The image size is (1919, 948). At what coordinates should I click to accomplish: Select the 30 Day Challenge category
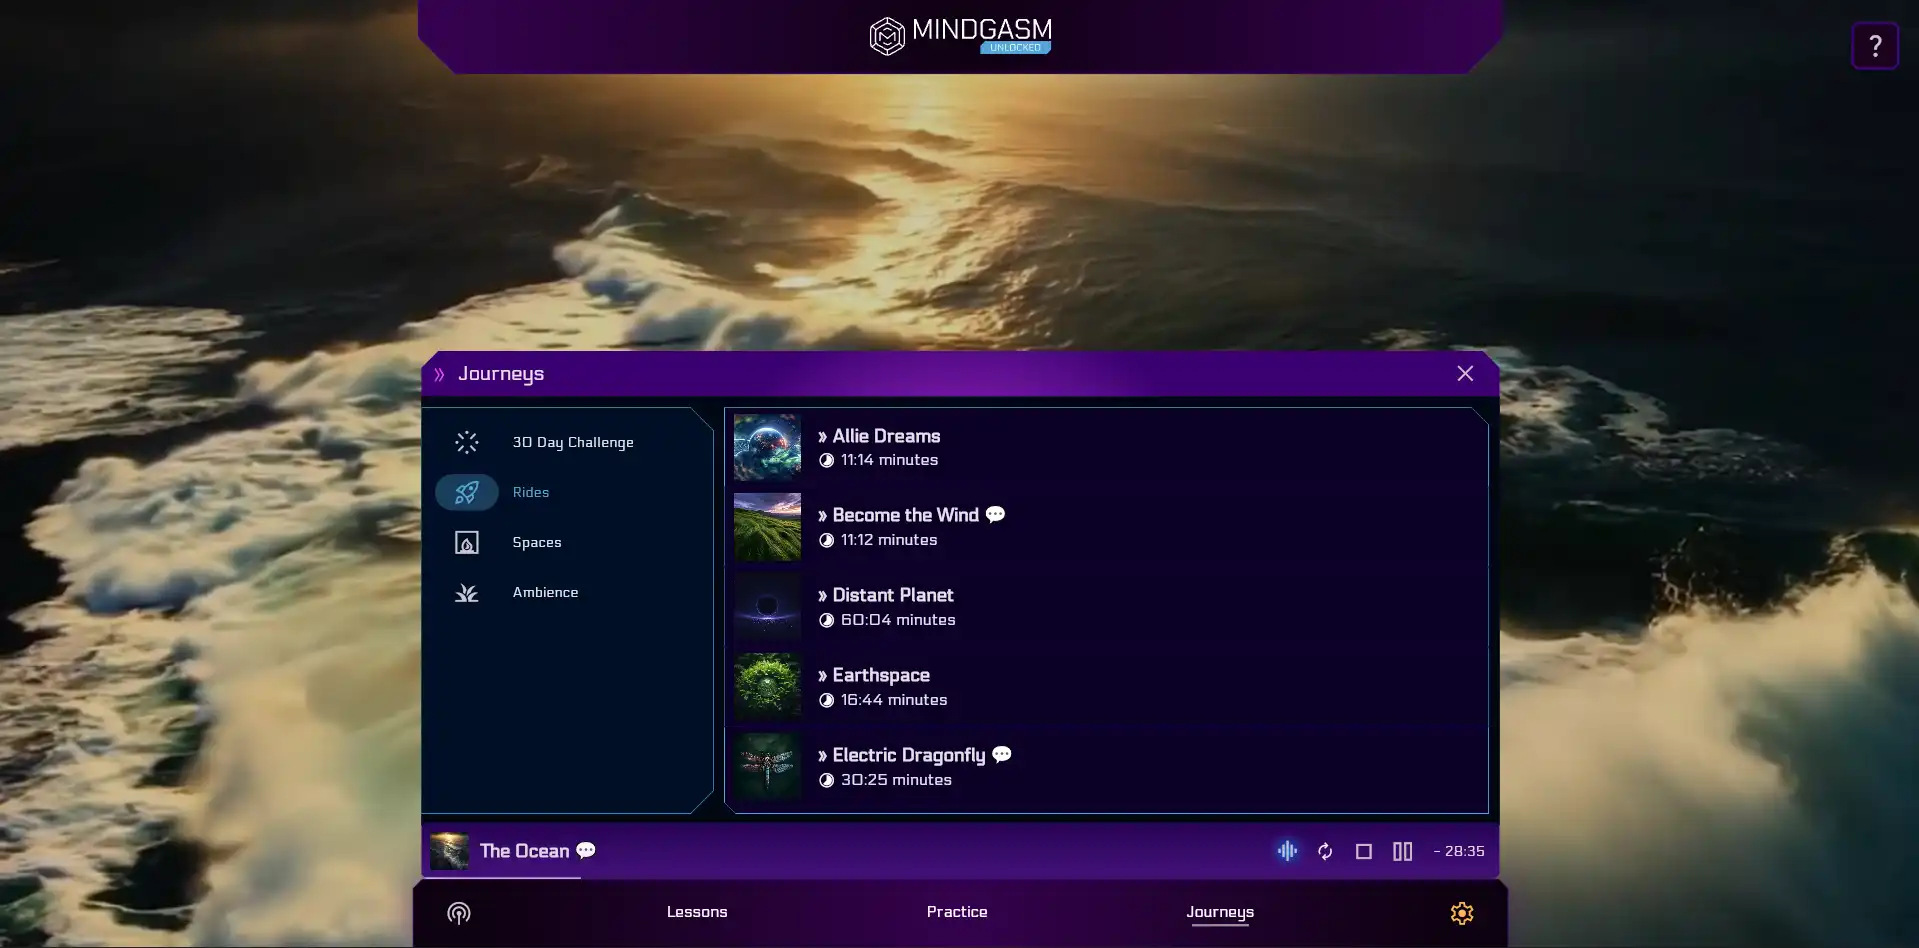coord(572,442)
